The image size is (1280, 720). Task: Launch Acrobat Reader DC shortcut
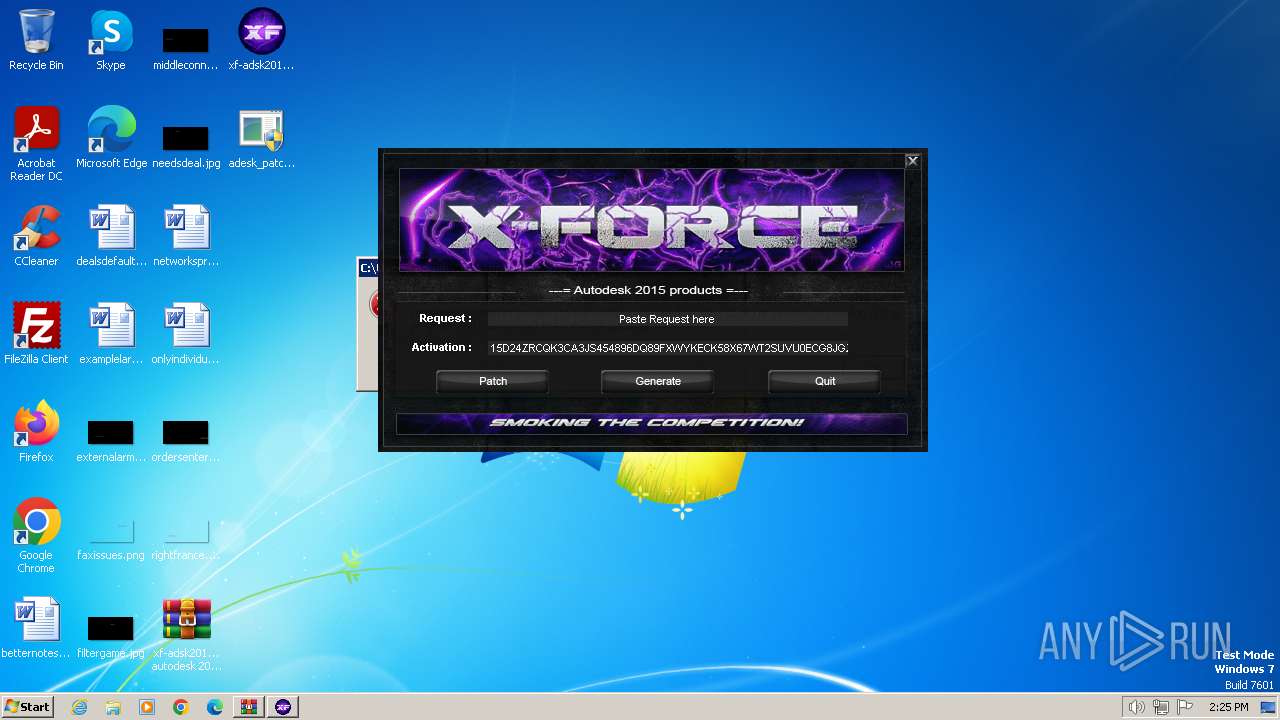[x=36, y=144]
